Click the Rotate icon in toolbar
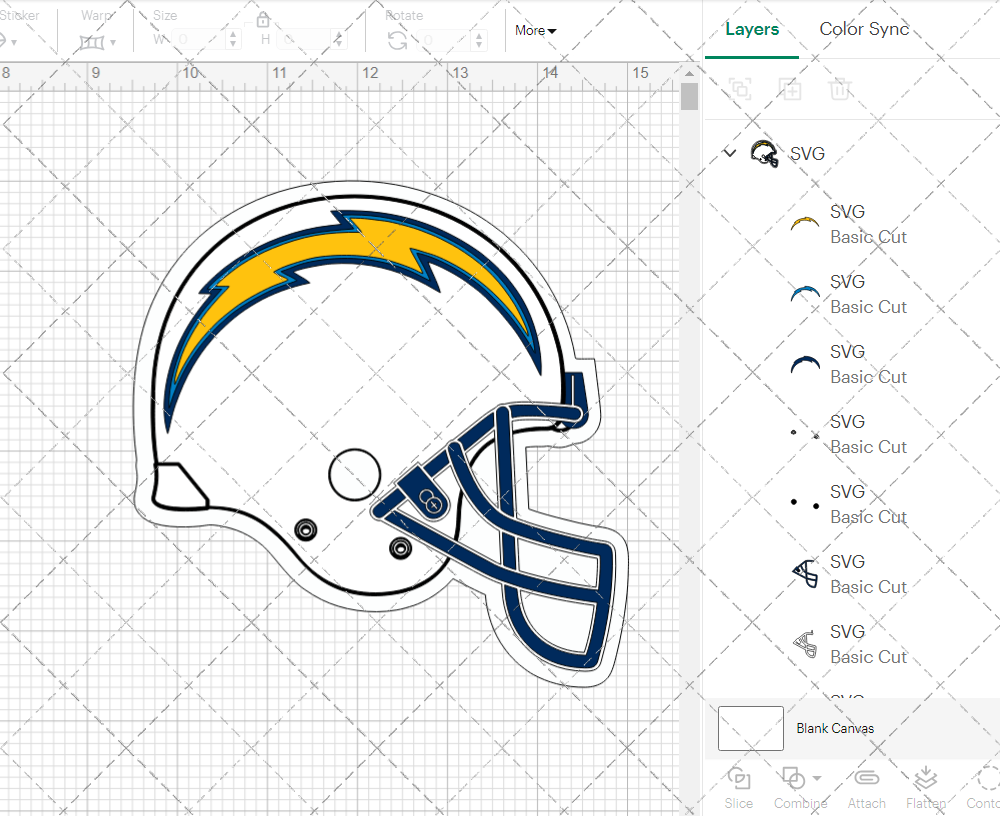Screen dimensions: 1000x816 pos(397,40)
